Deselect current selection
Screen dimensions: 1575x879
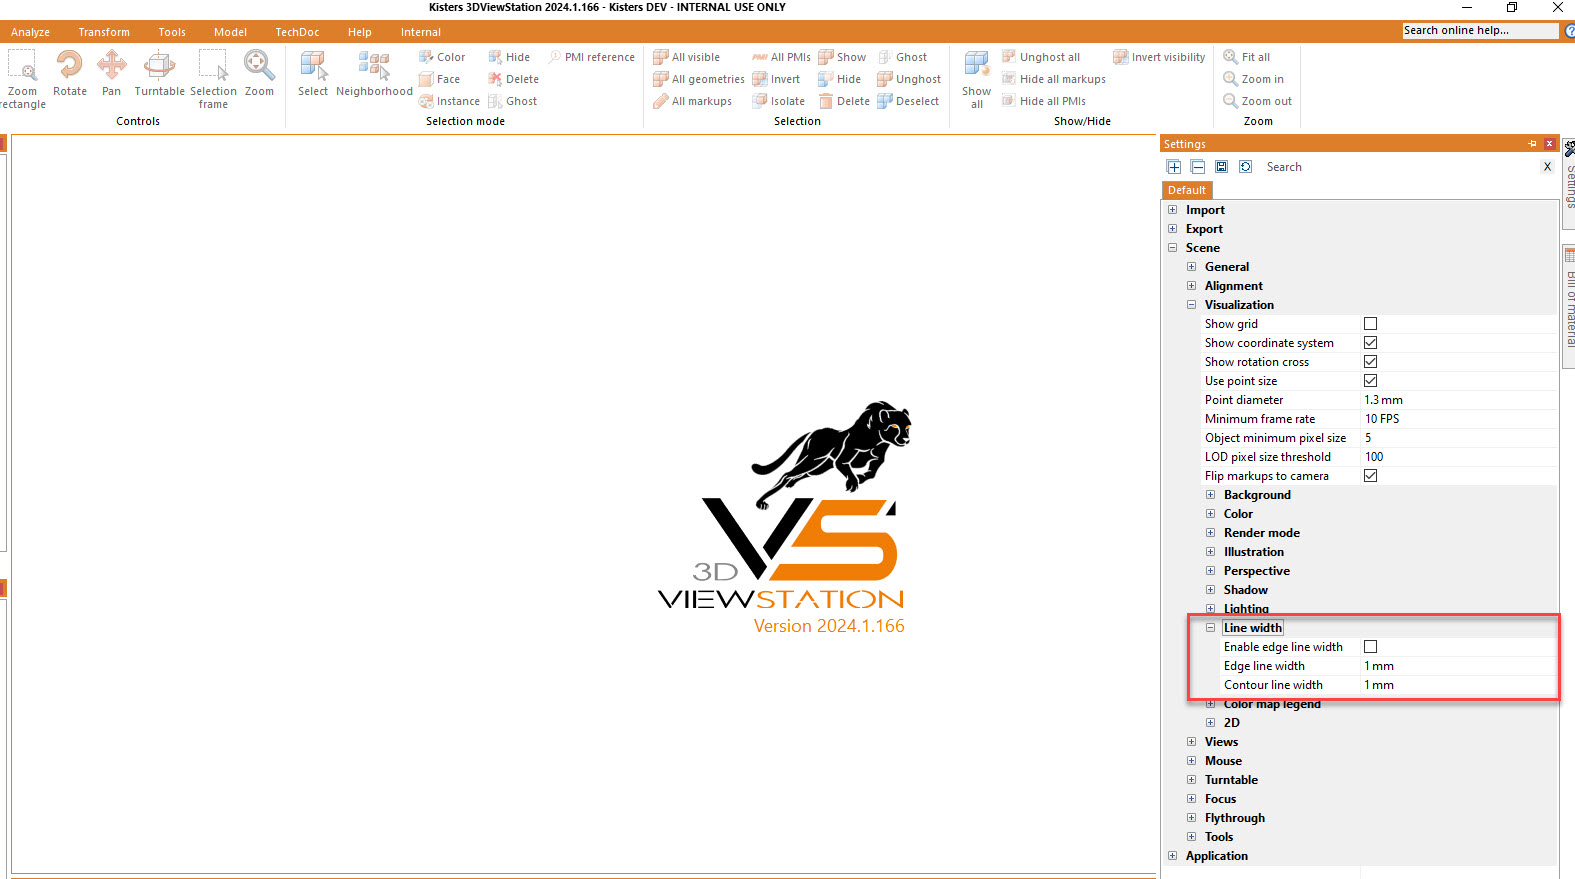[x=908, y=101]
